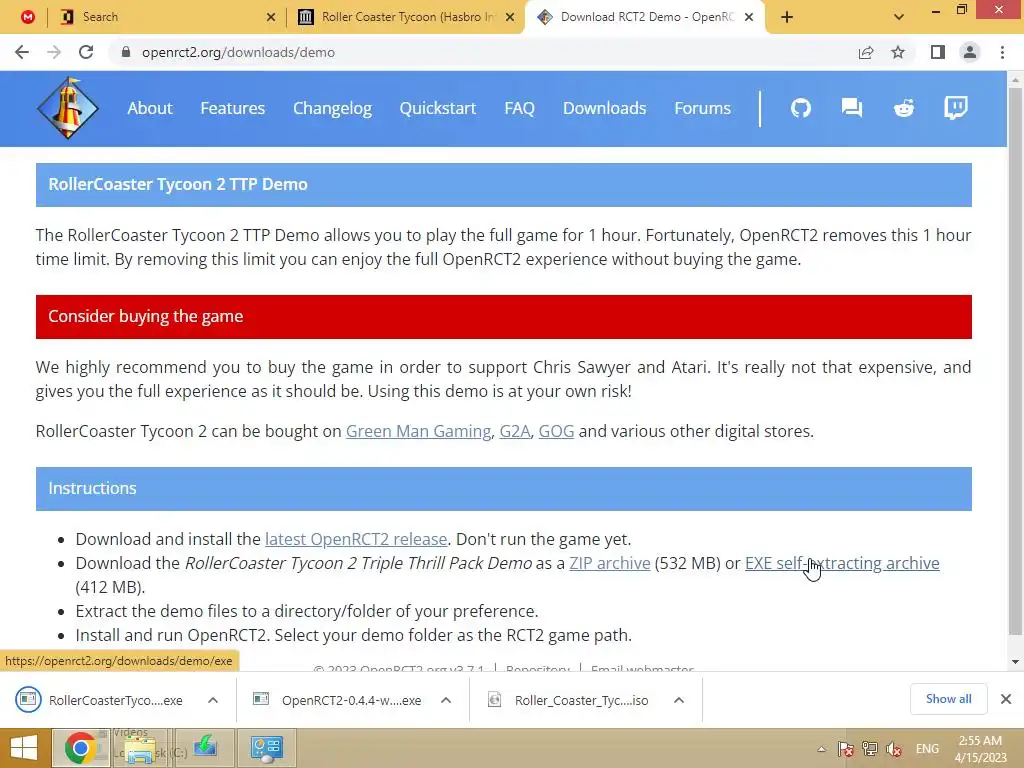Click the Action Center flag tray icon
The width and height of the screenshot is (1024, 768).
(846, 749)
